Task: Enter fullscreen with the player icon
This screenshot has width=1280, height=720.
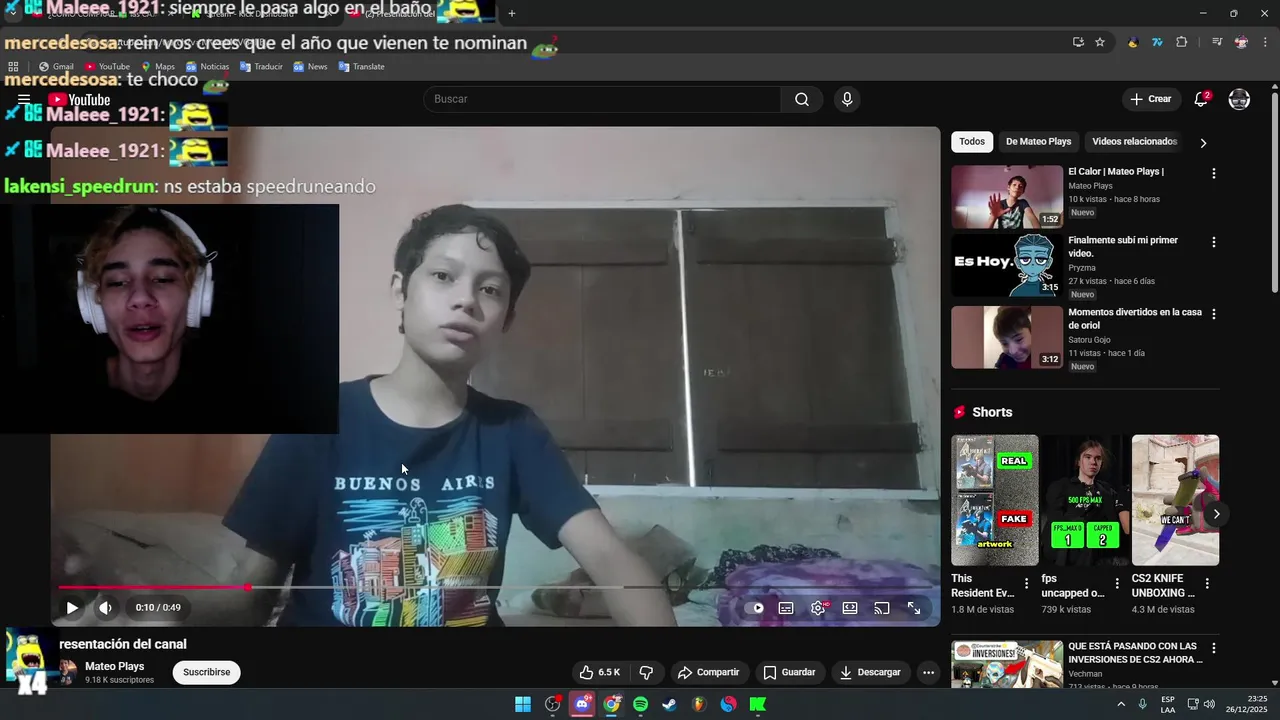Action: tap(914, 608)
